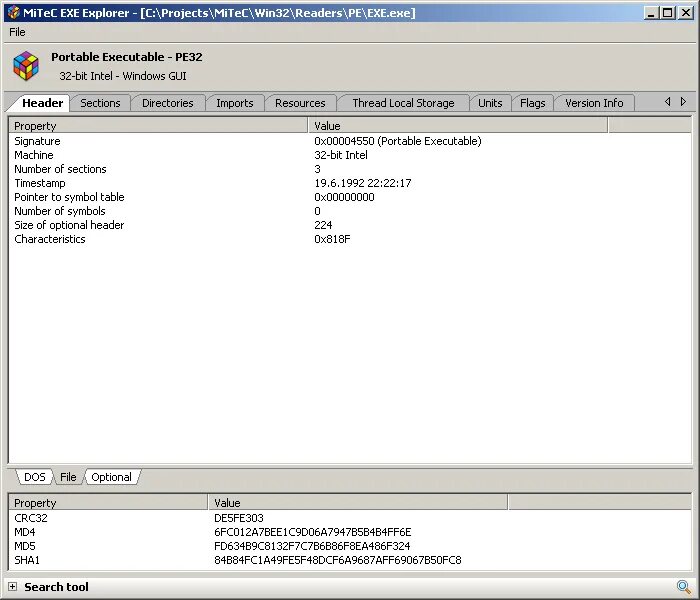Select the CRC32 row
The image size is (700, 600).
point(350,518)
